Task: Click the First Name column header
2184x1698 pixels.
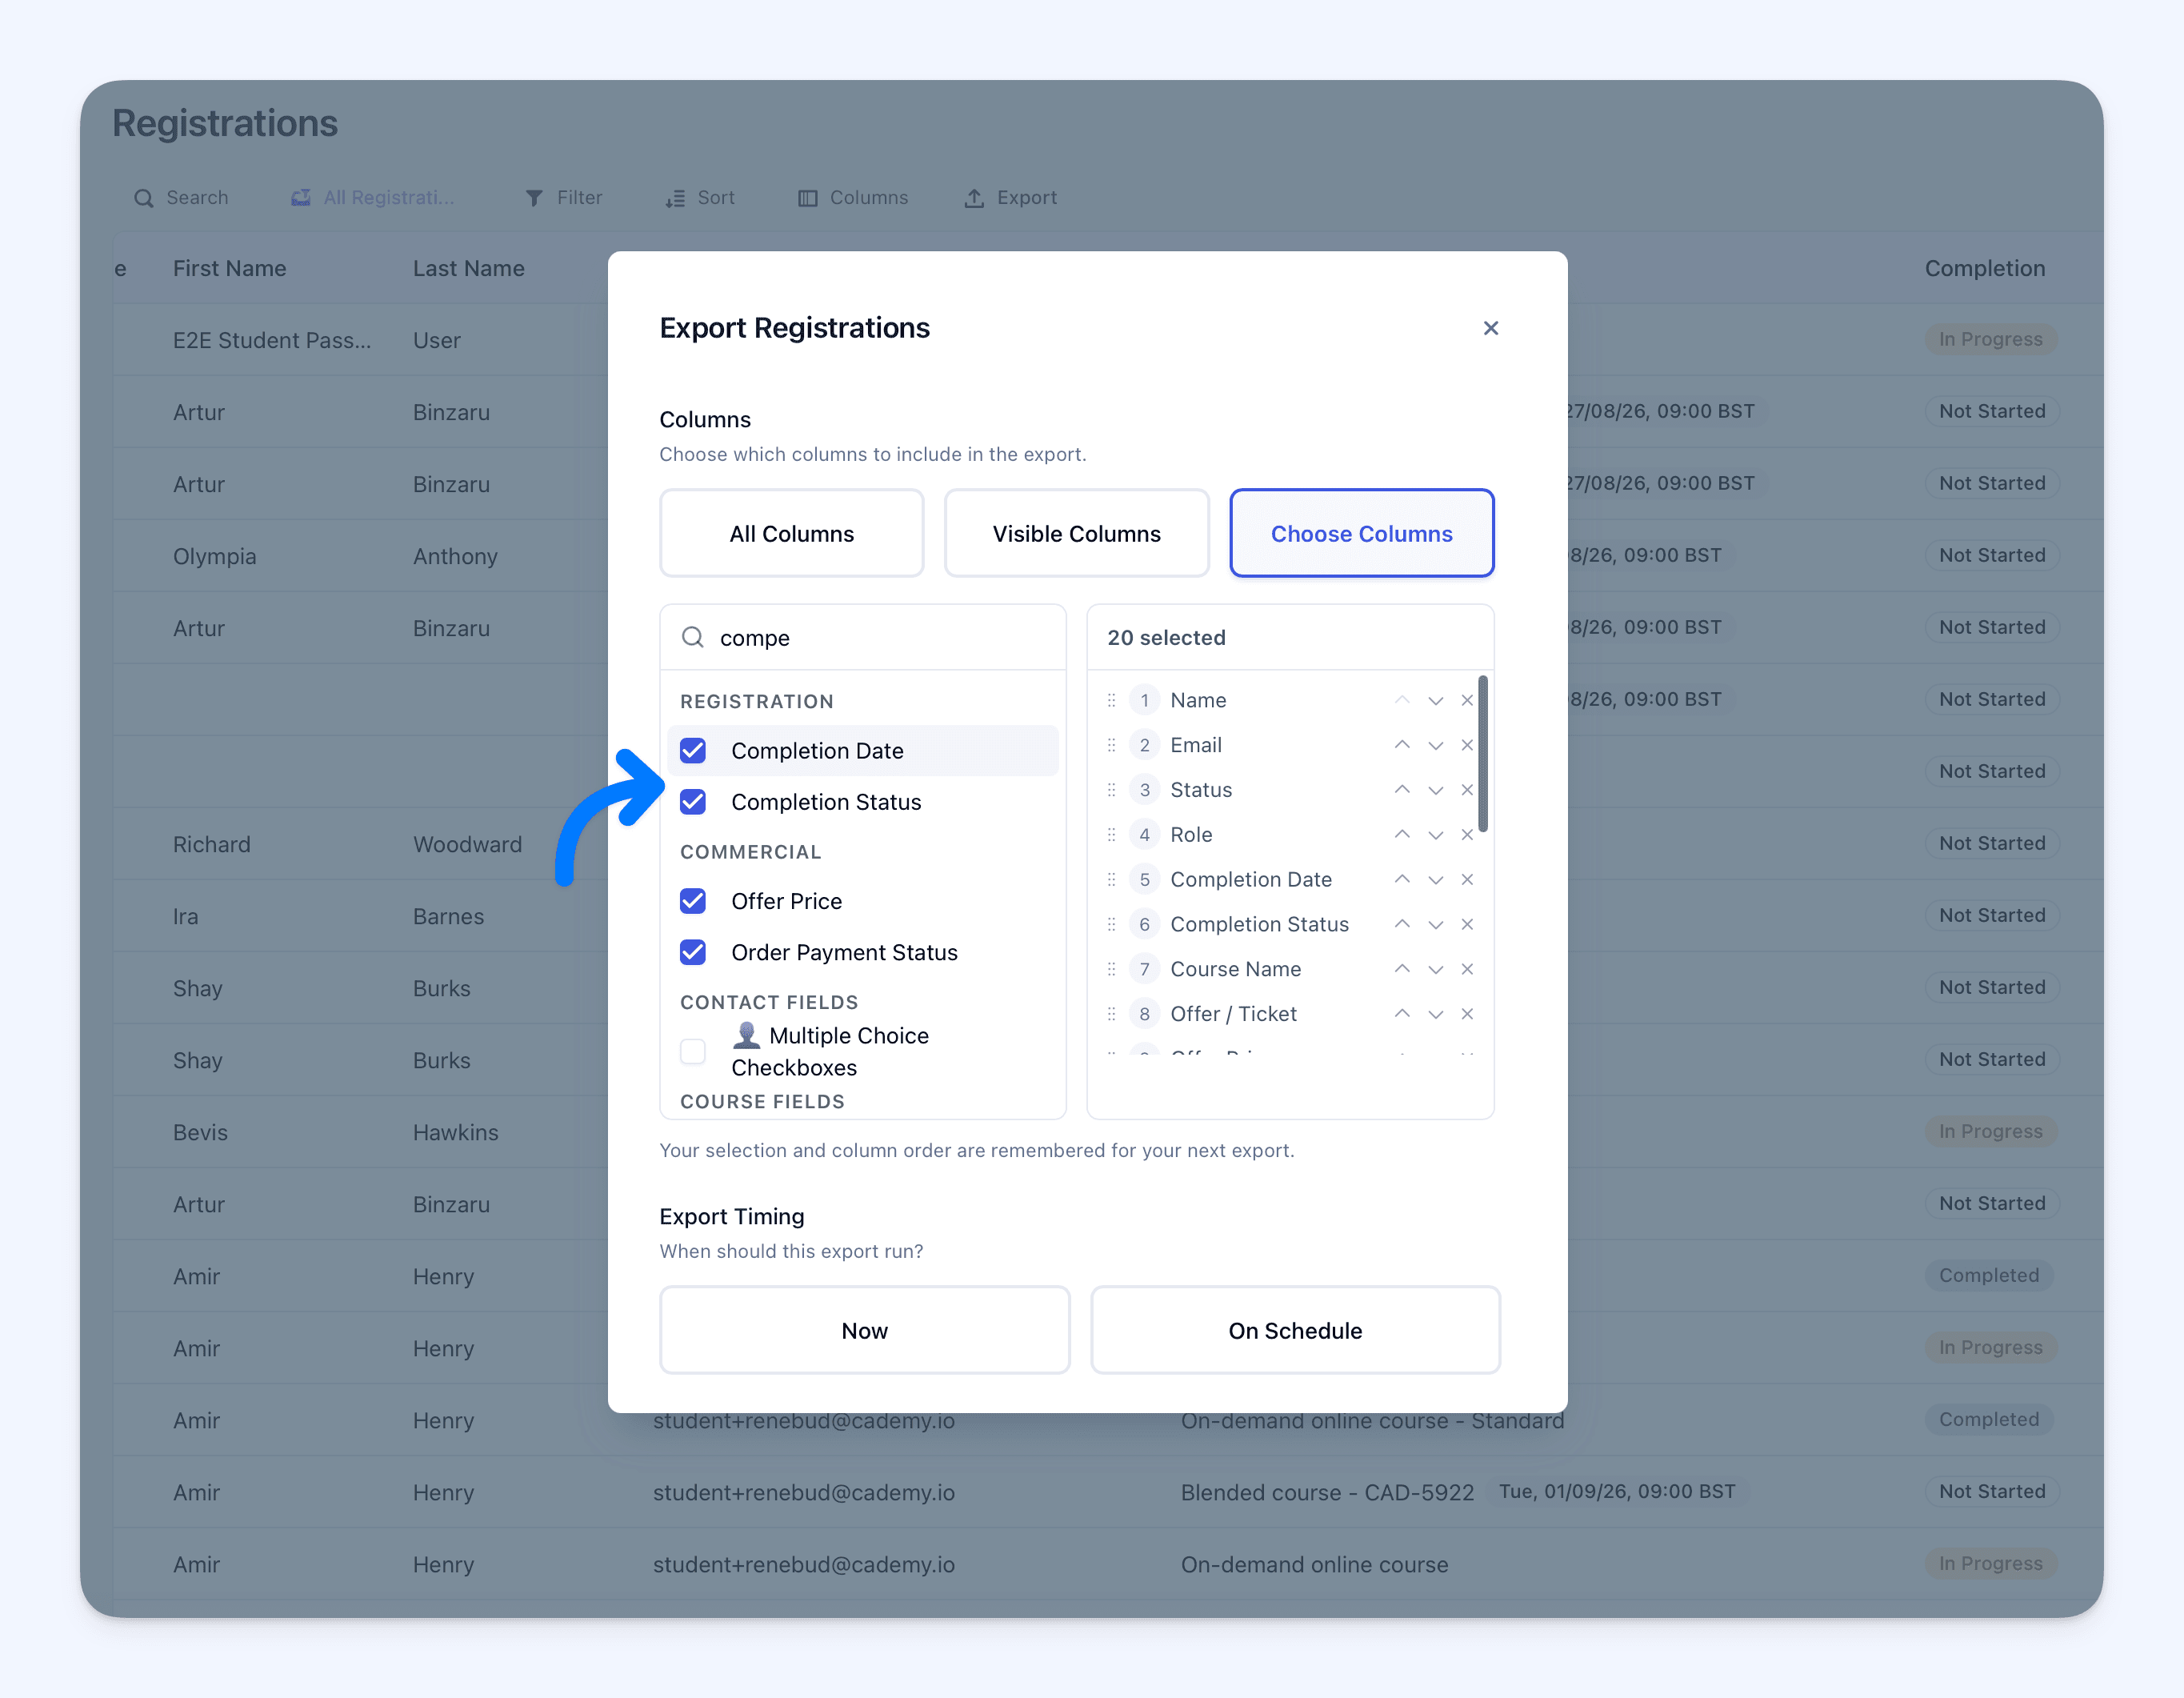Action: [229, 268]
